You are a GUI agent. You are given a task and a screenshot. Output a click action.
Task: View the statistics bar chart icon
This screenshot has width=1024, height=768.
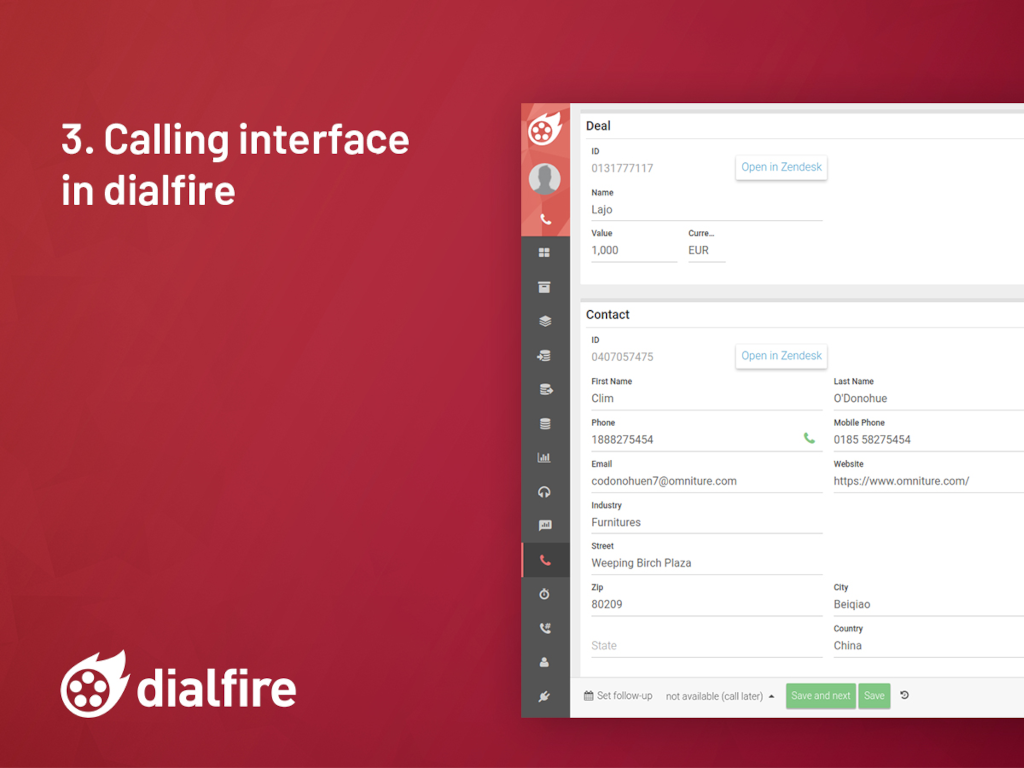[x=545, y=457]
